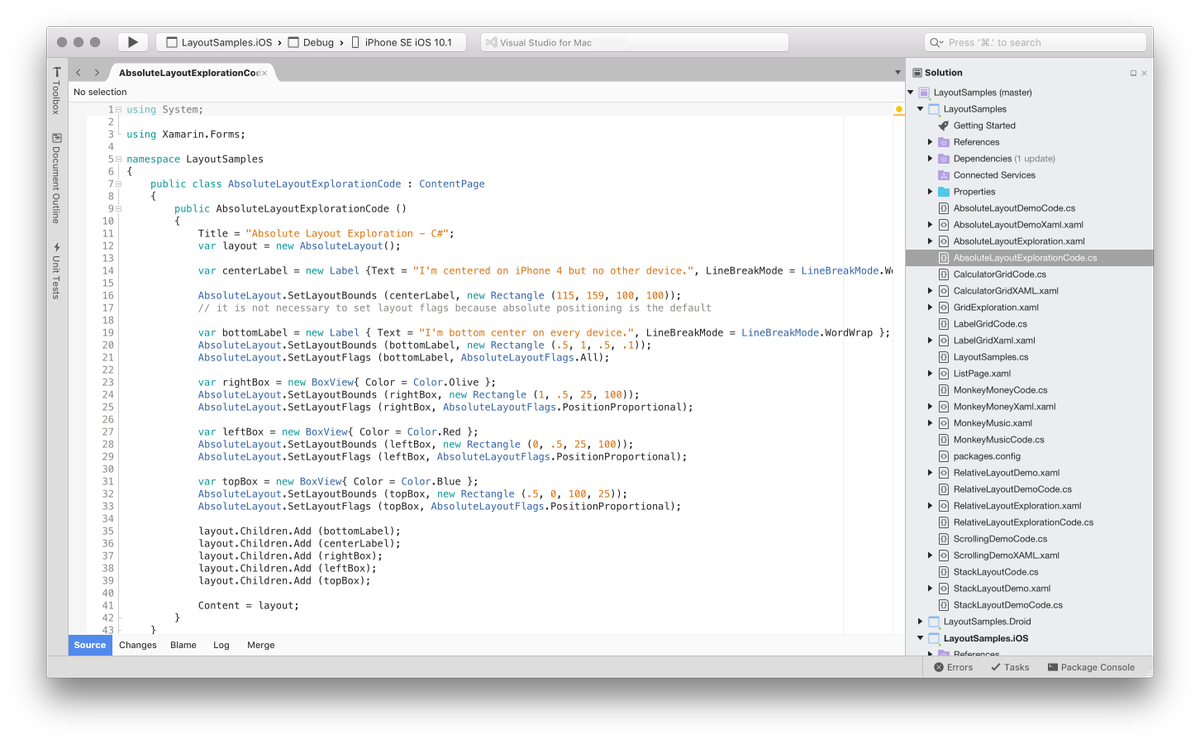
Task: Run the project with the play button
Action: click(x=133, y=41)
